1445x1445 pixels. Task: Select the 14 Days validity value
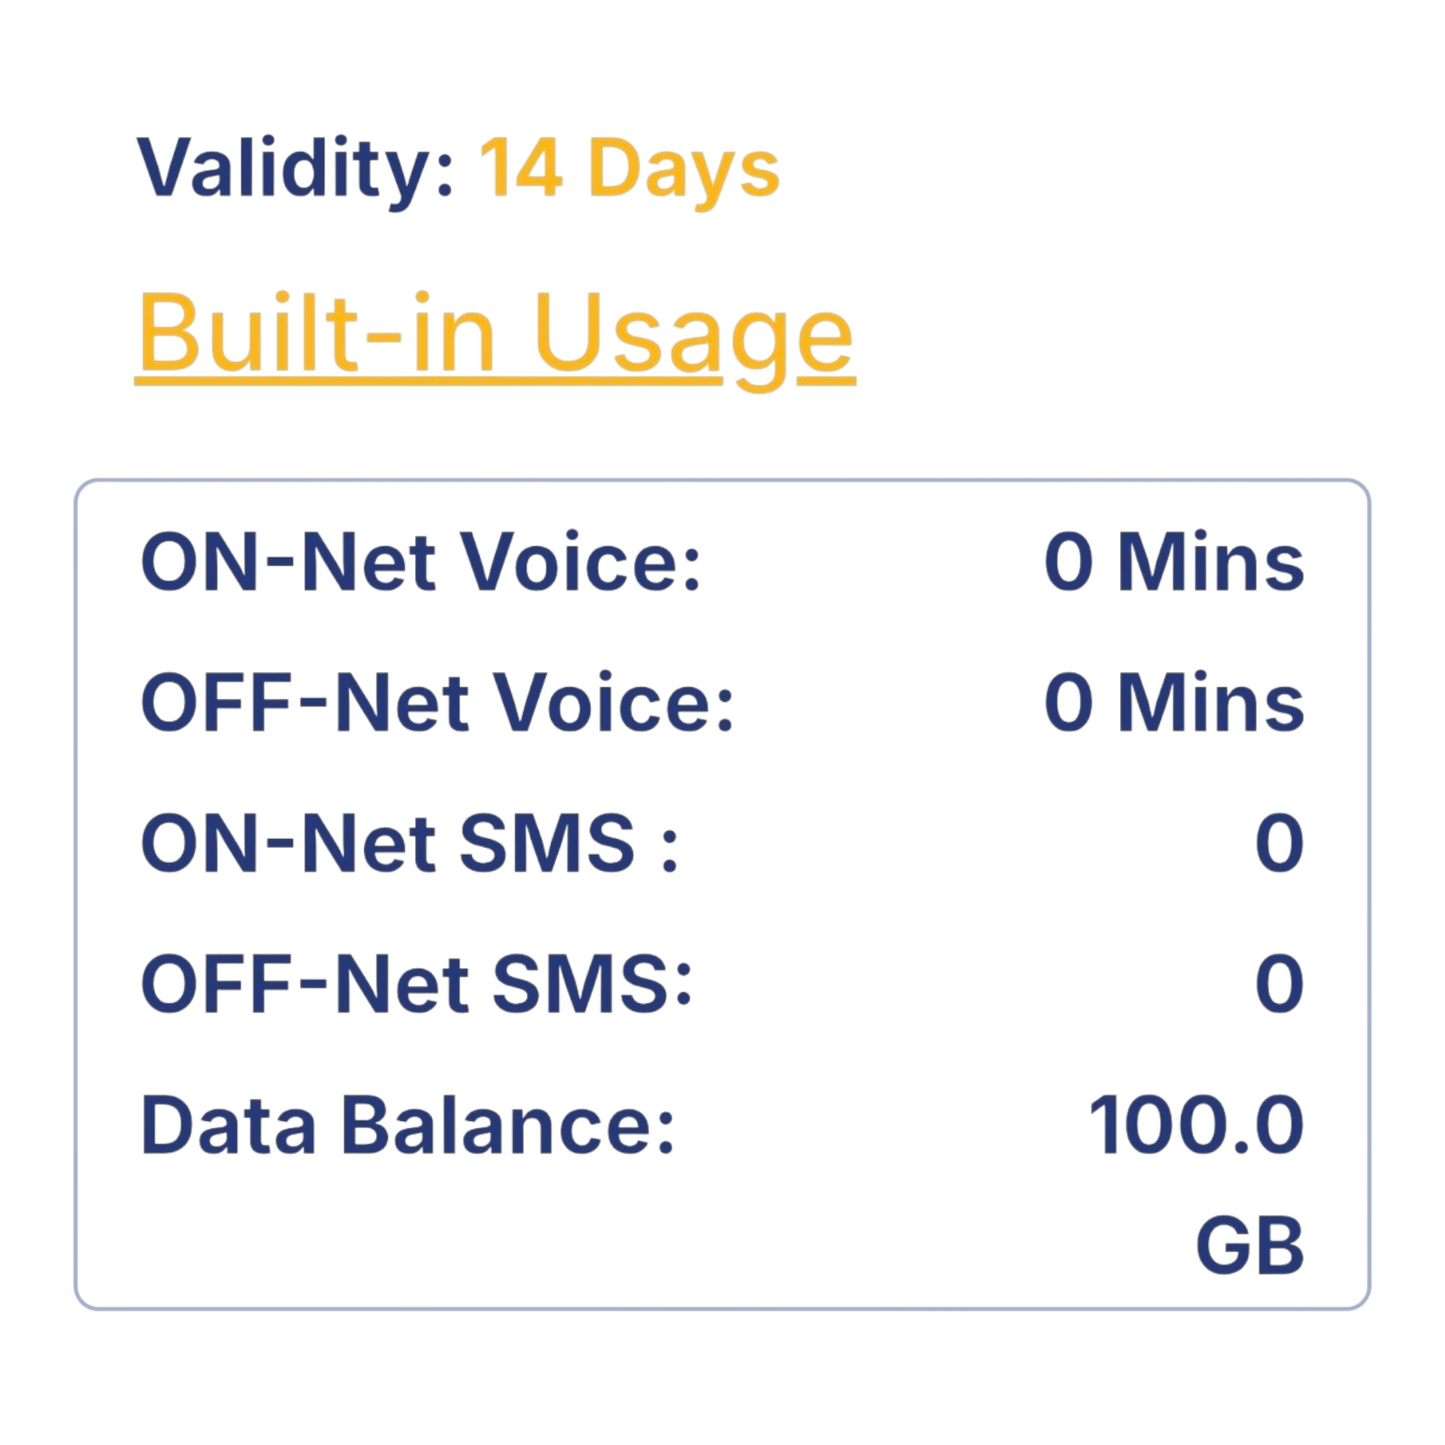629,168
